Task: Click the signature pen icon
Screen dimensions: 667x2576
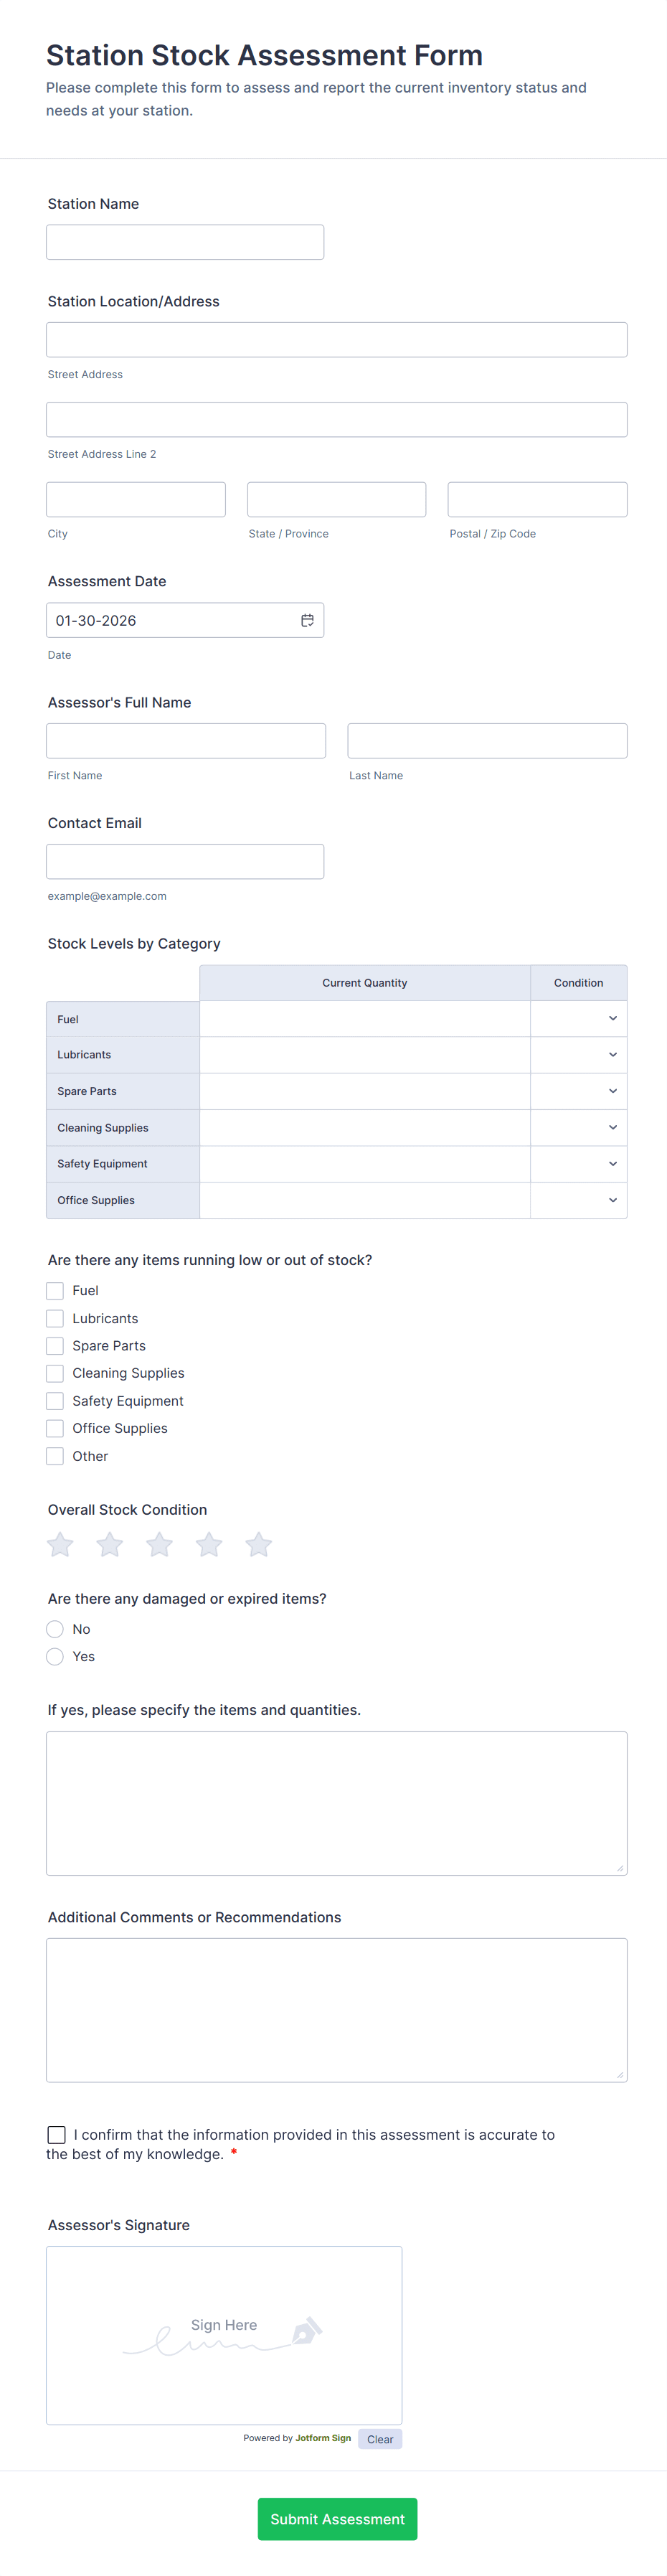Action: (306, 2332)
